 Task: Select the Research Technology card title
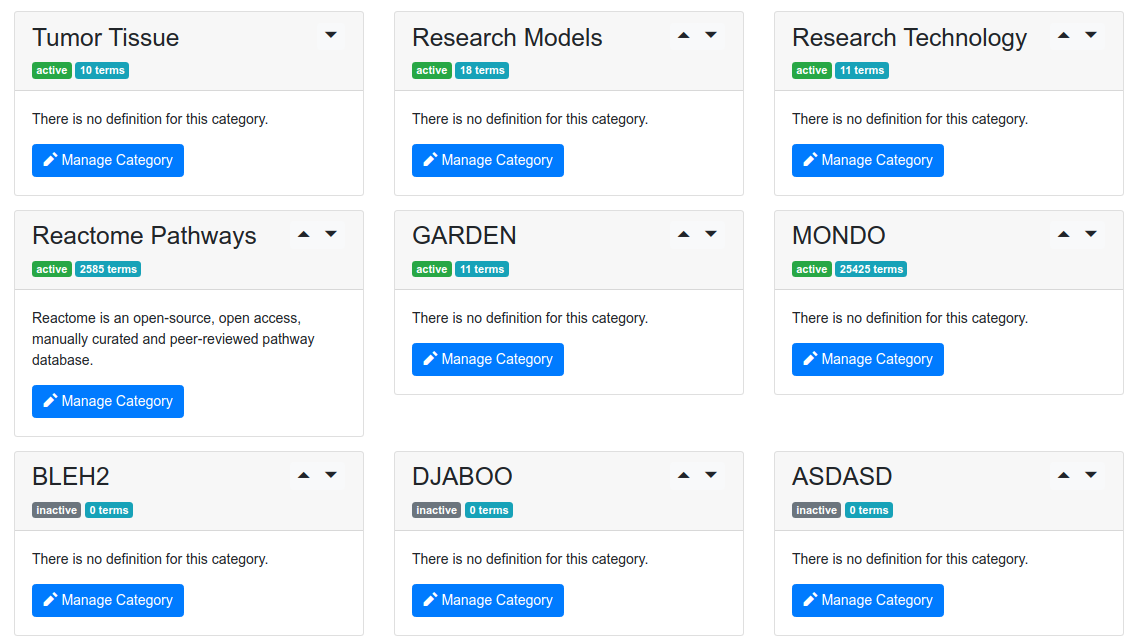(x=909, y=37)
